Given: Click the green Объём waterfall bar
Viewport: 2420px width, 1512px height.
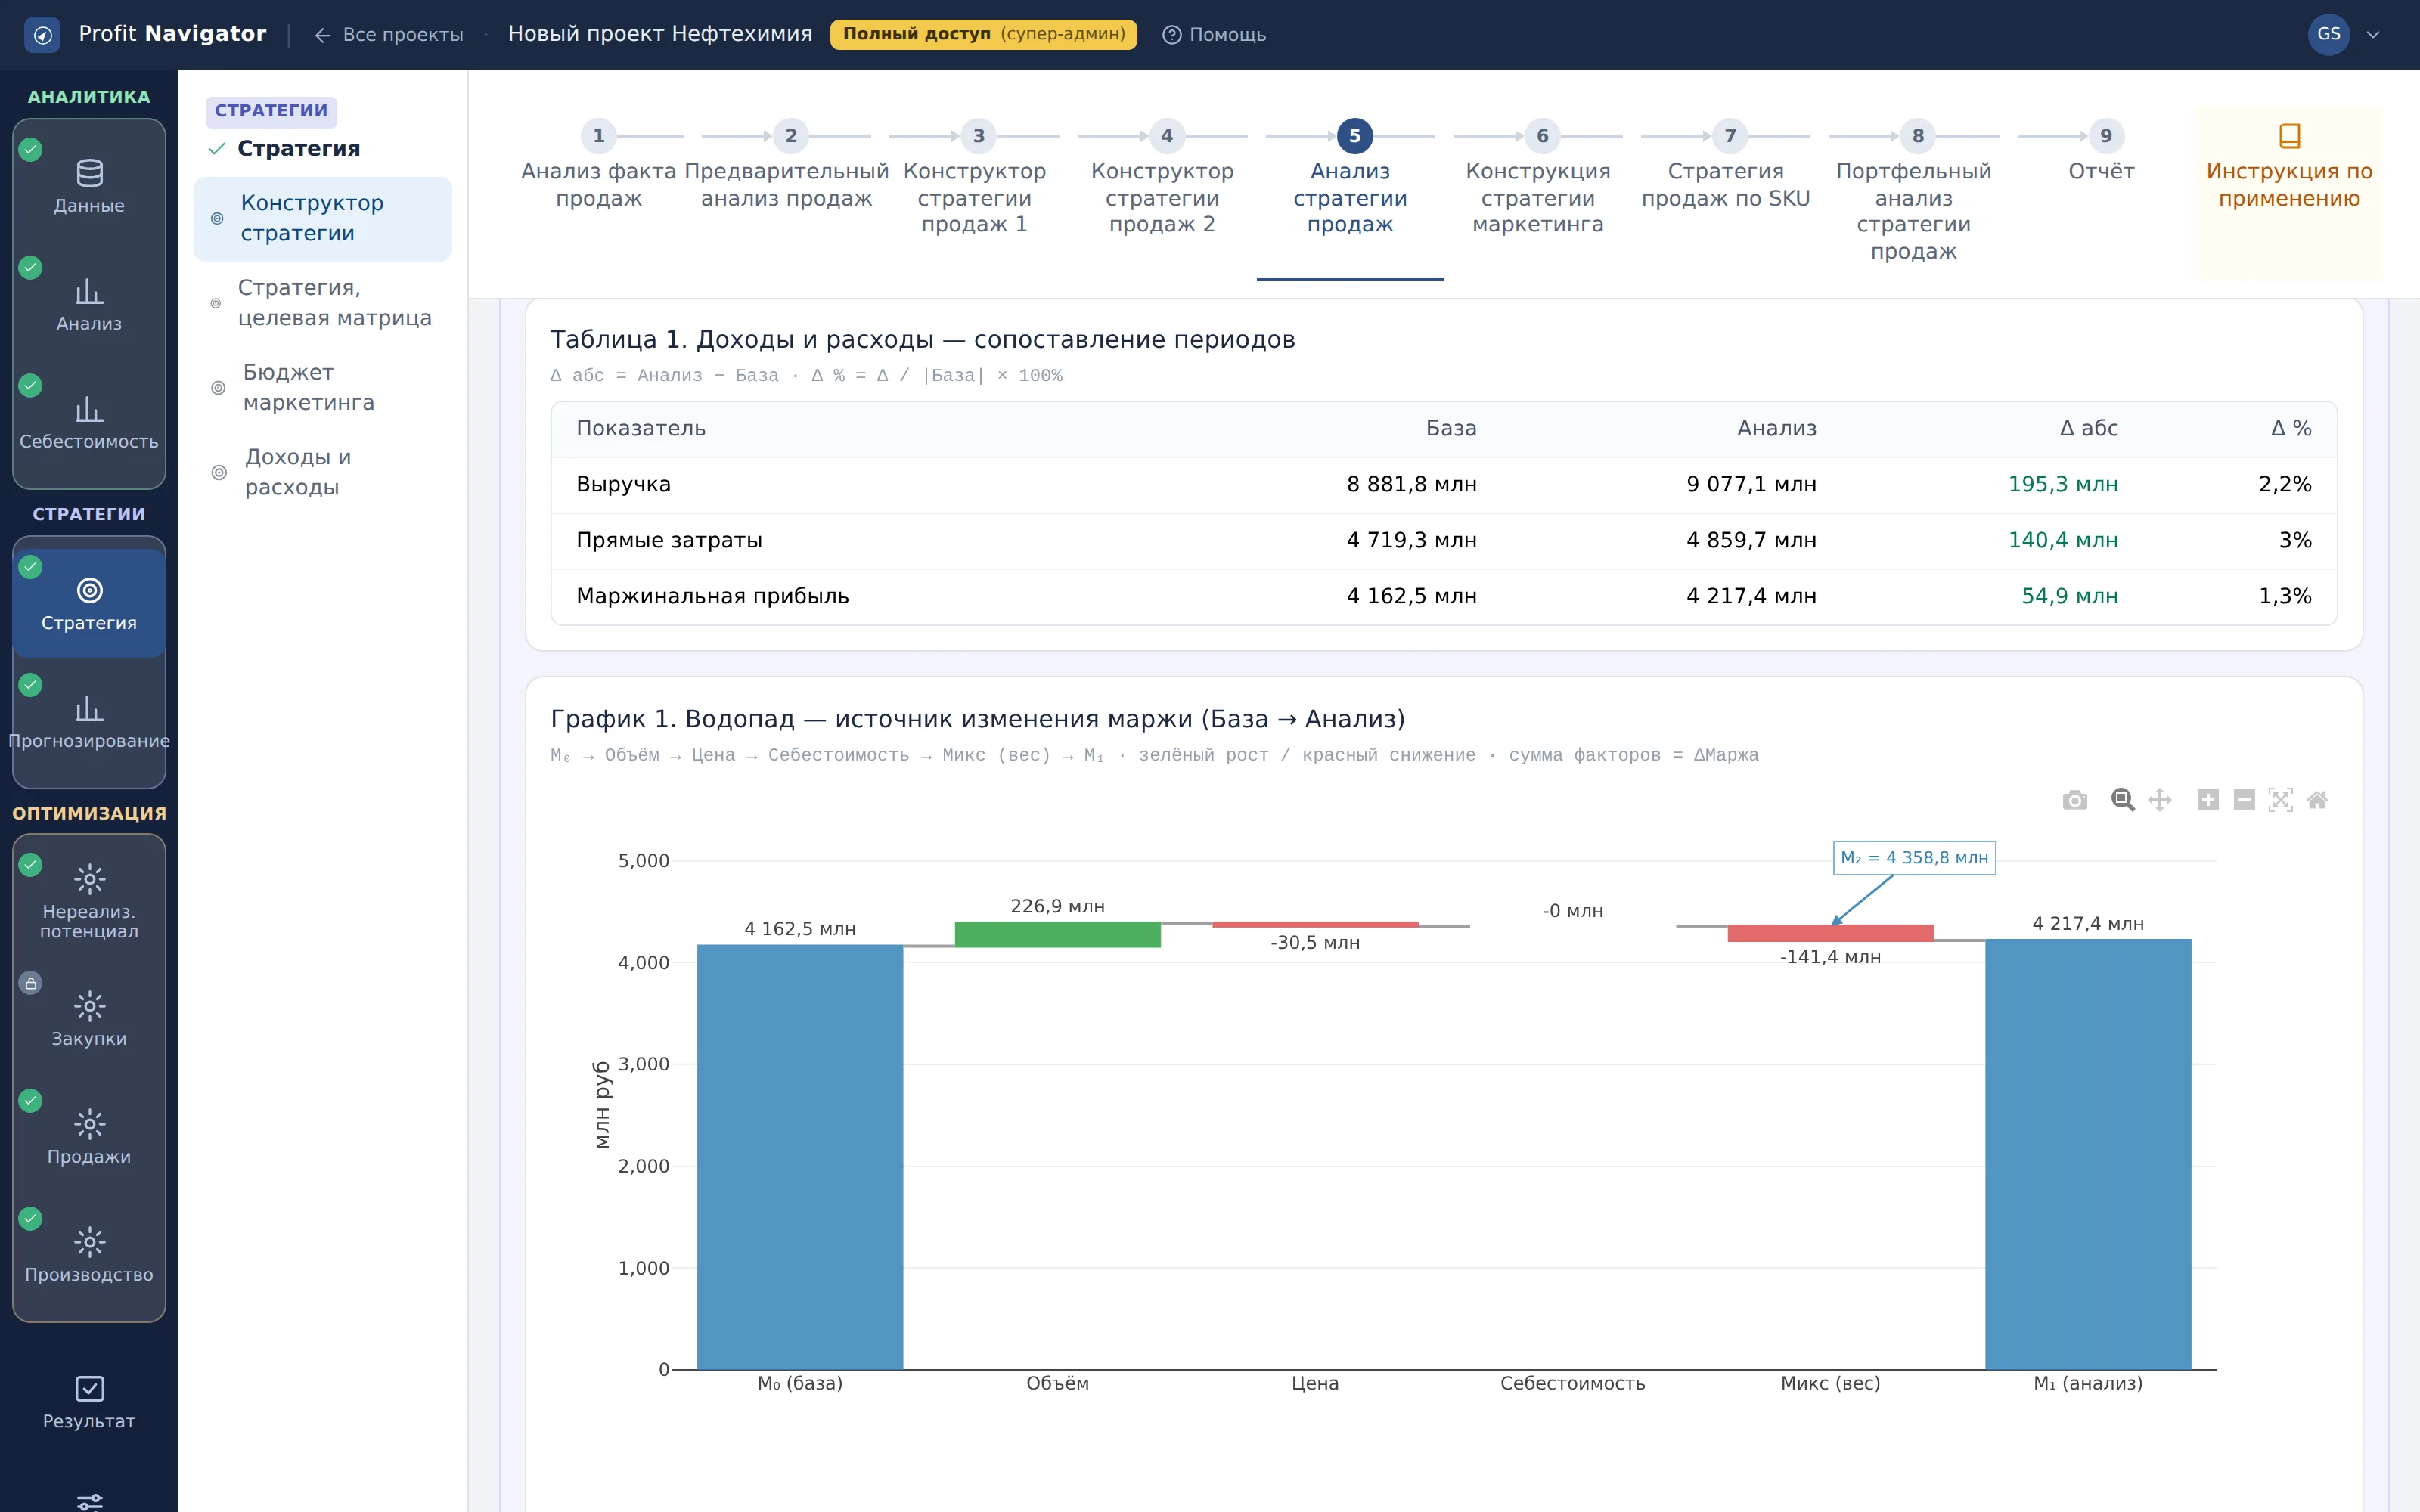Looking at the screenshot, I should pos(1057,934).
